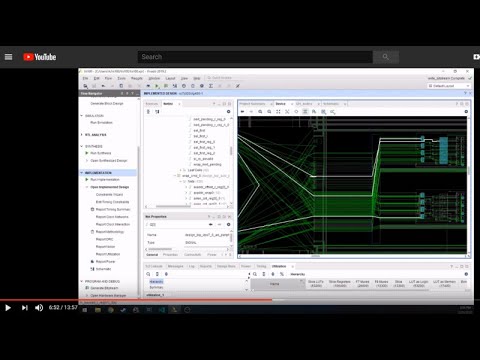The image size is (480, 360).
Task: Collapse the IMPLEMENTATION section
Action: [82, 173]
